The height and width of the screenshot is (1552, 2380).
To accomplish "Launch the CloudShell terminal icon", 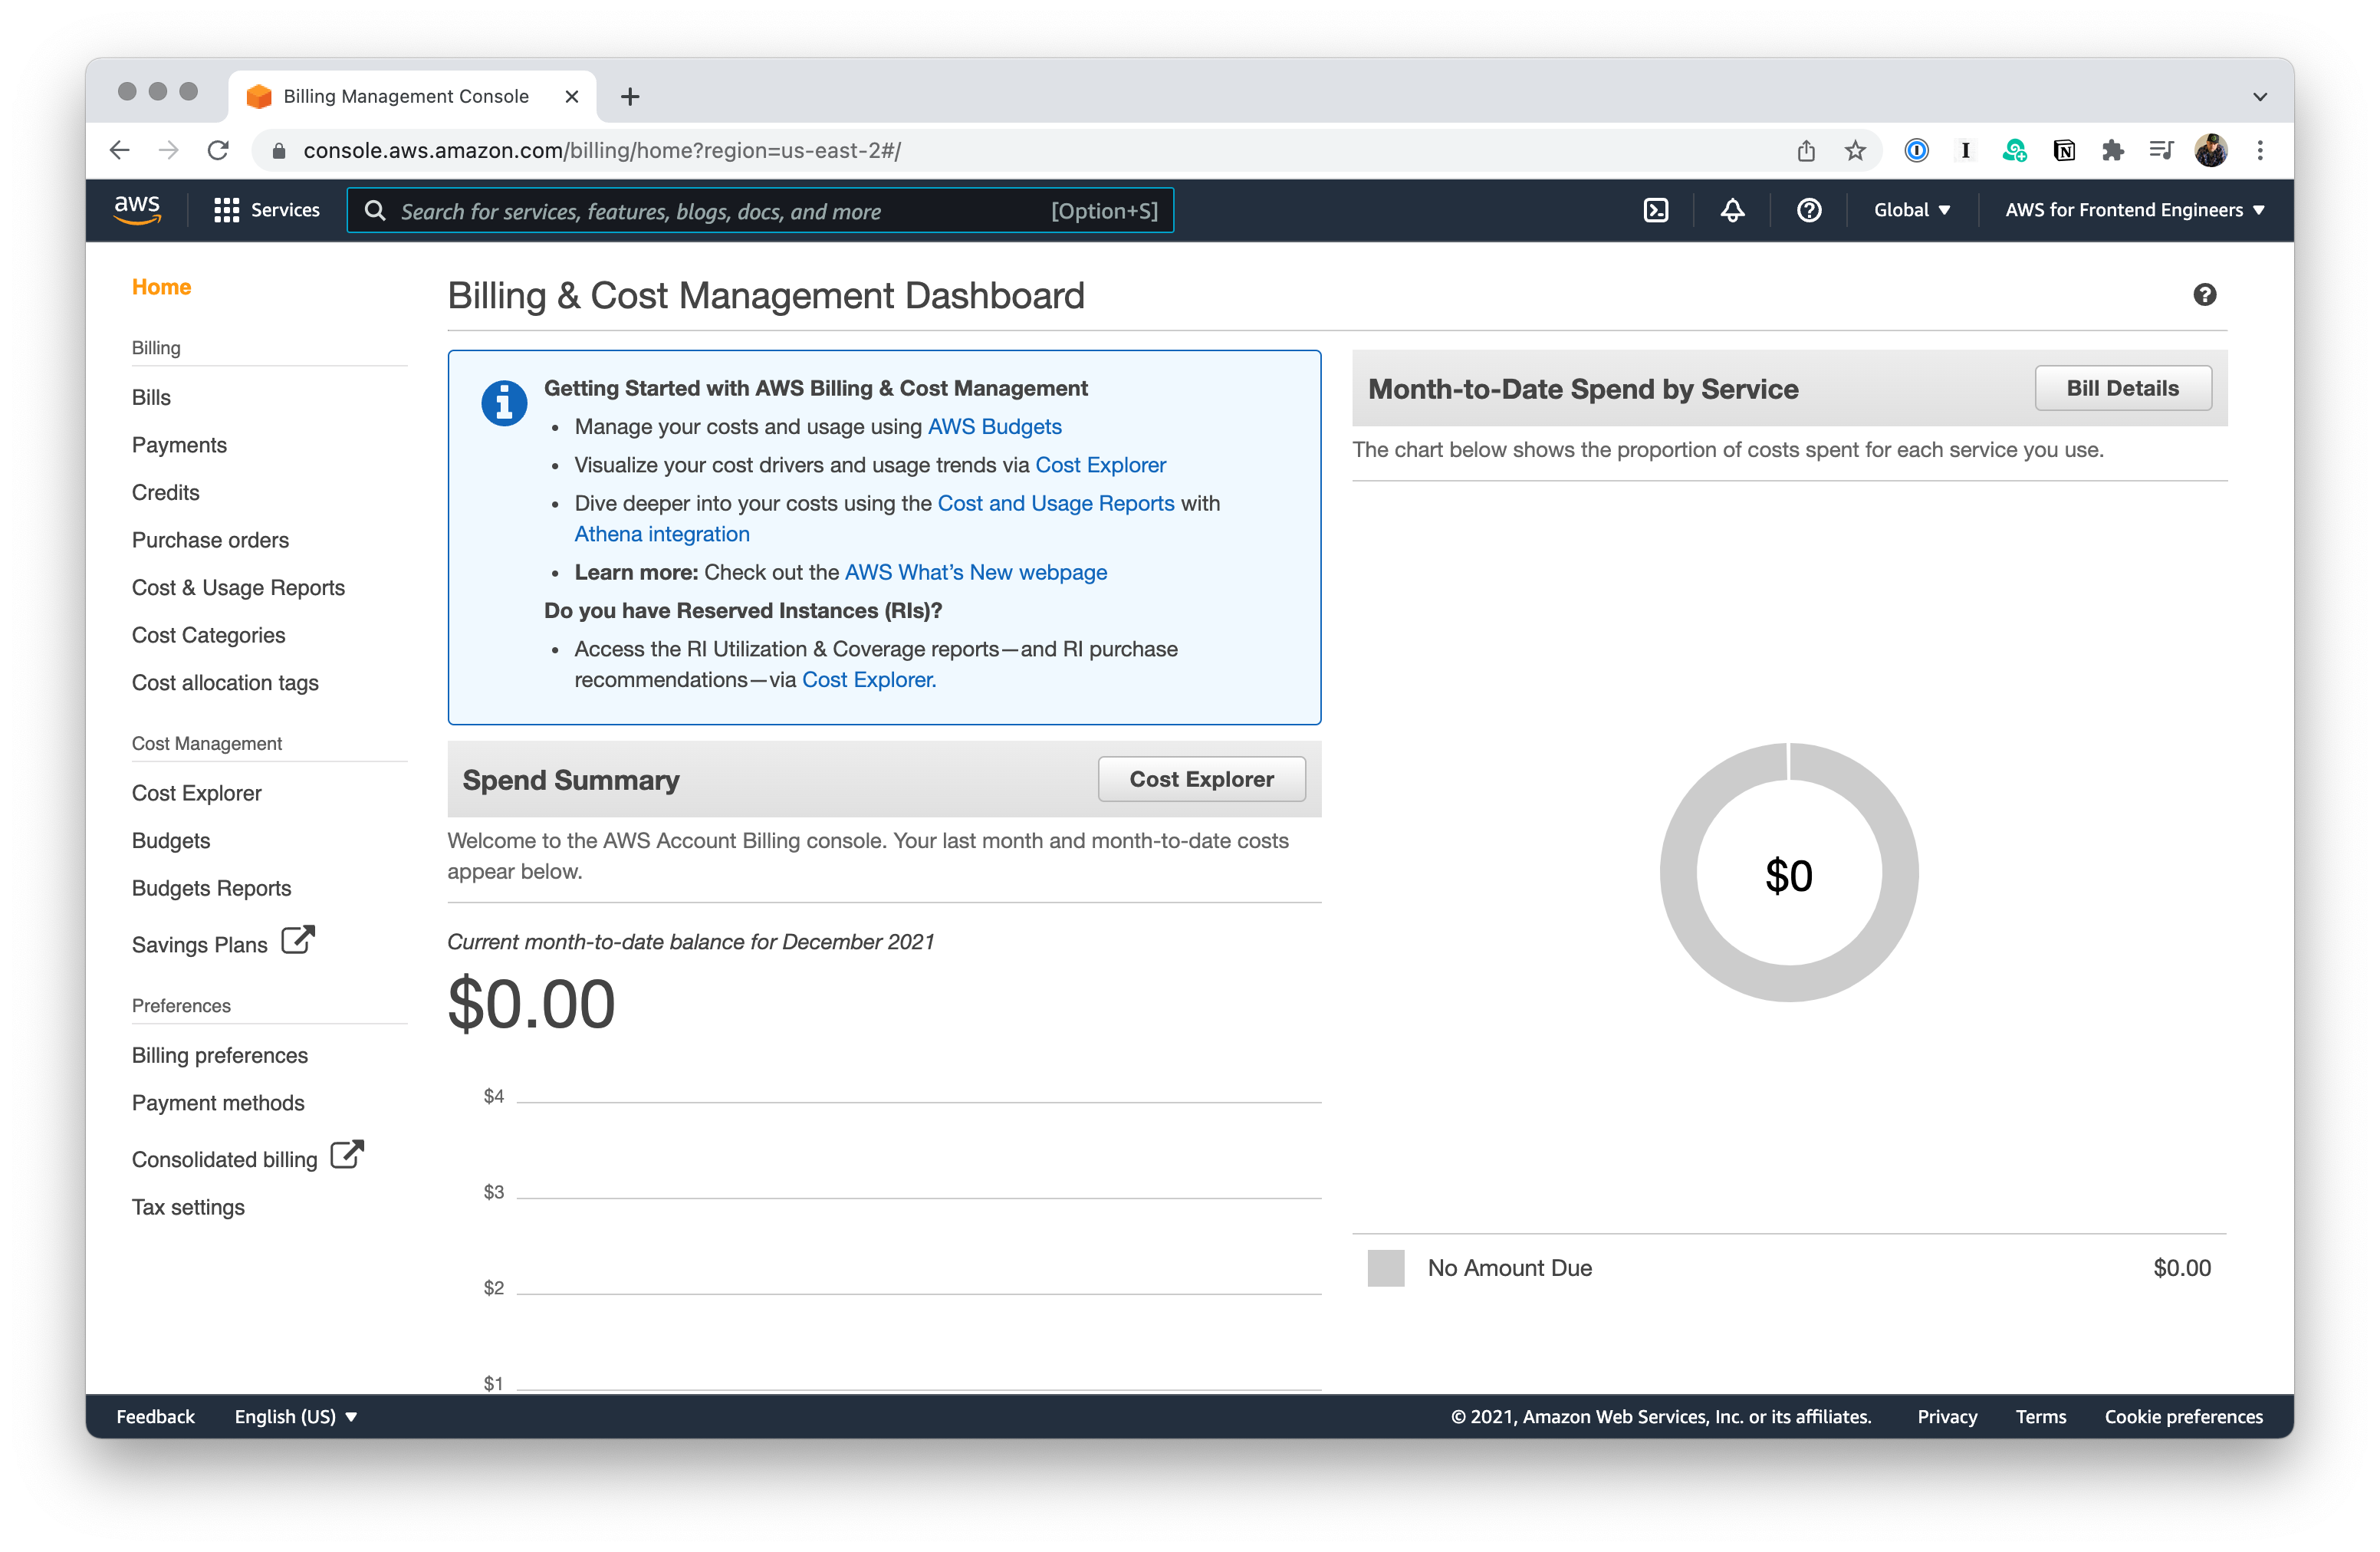I will click(1656, 210).
